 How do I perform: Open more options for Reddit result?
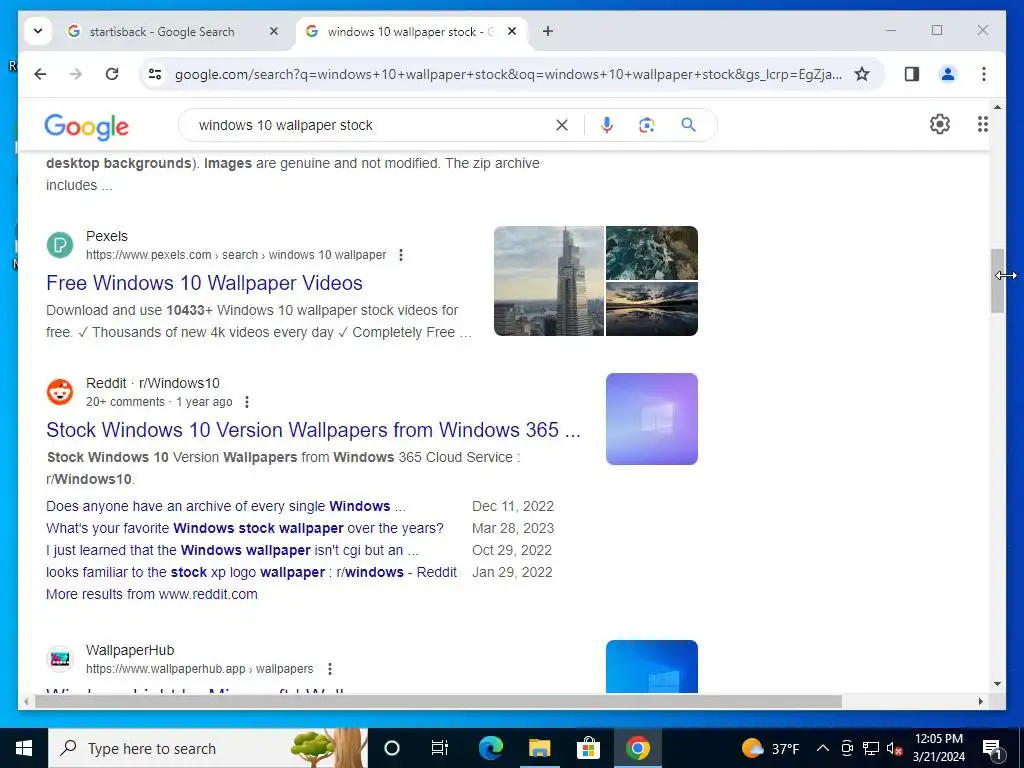(247, 402)
